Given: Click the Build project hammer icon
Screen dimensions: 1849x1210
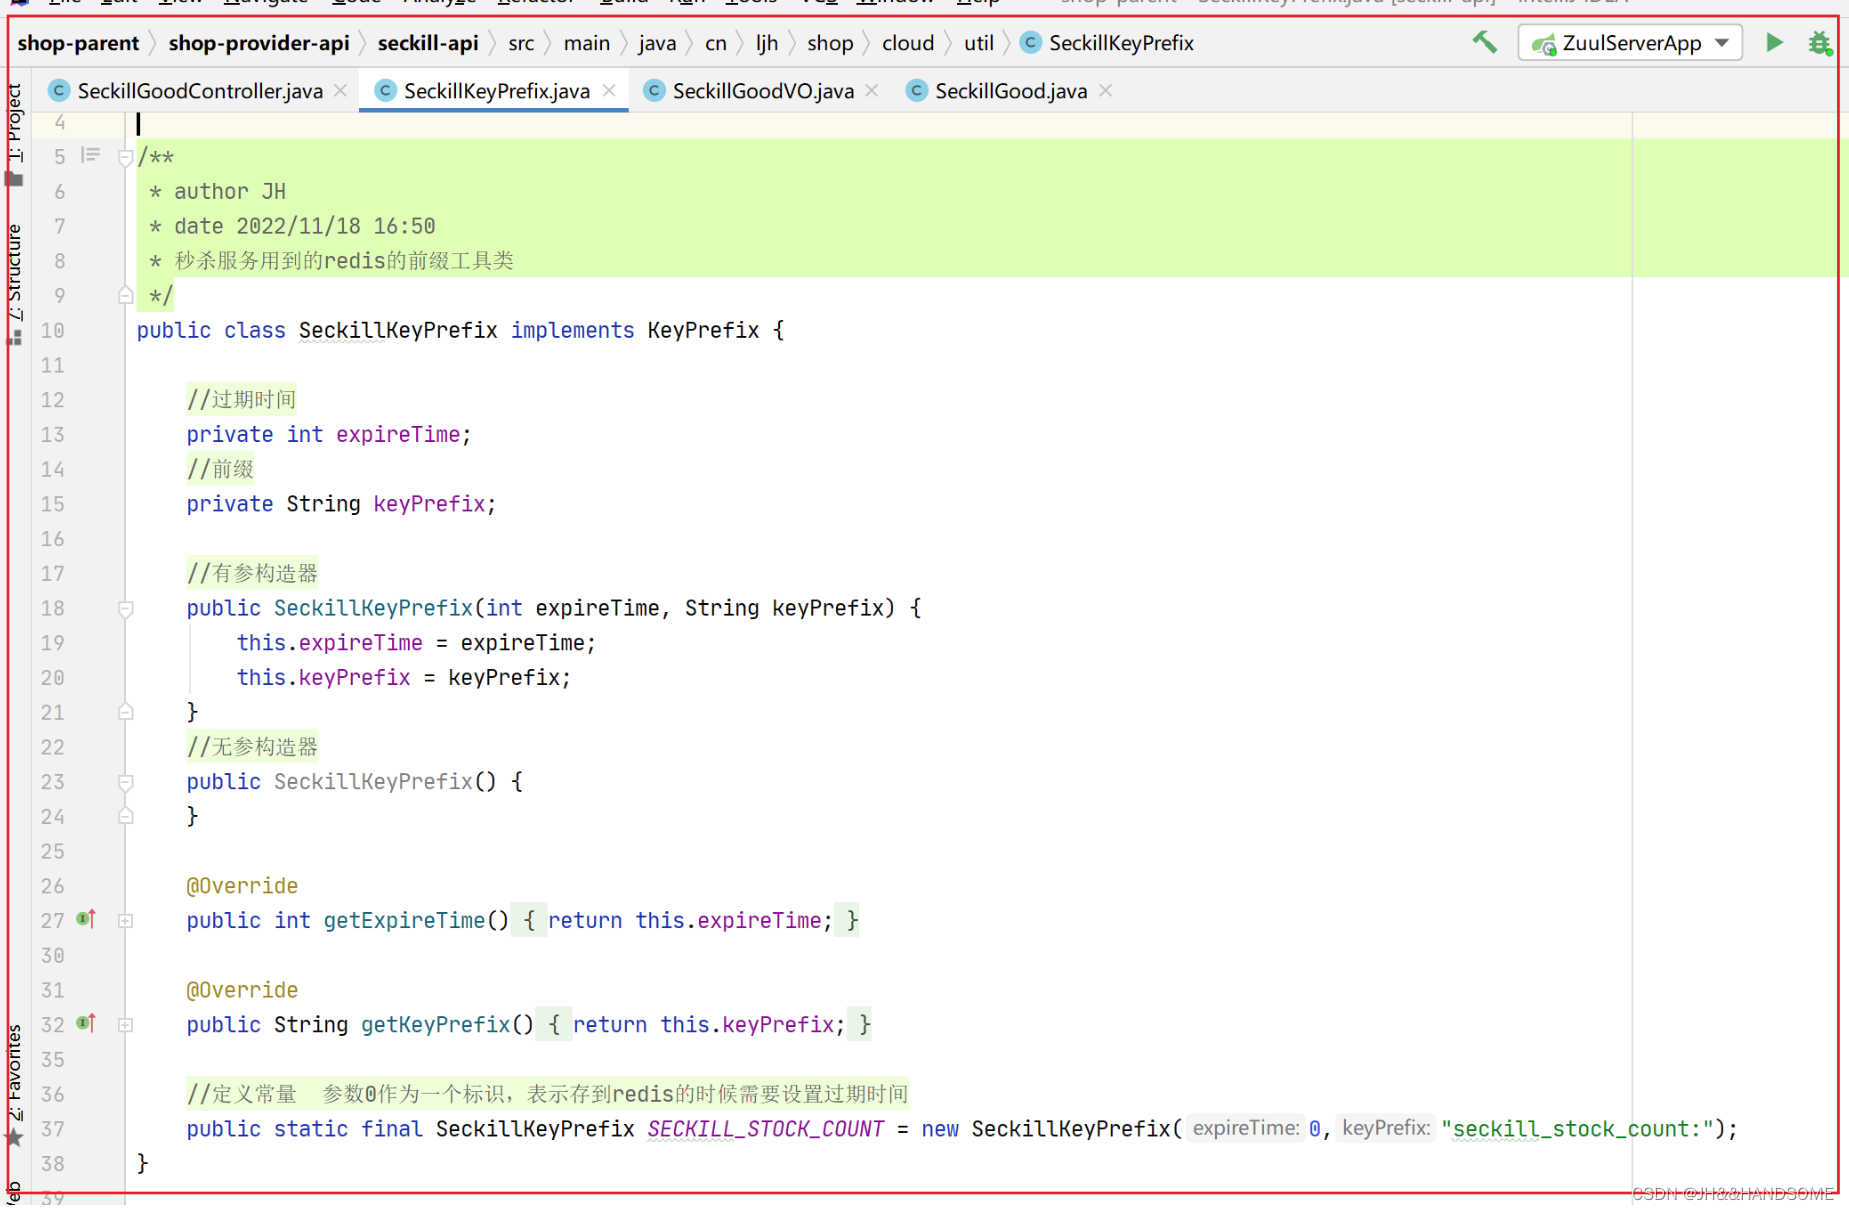Looking at the screenshot, I should [1485, 43].
